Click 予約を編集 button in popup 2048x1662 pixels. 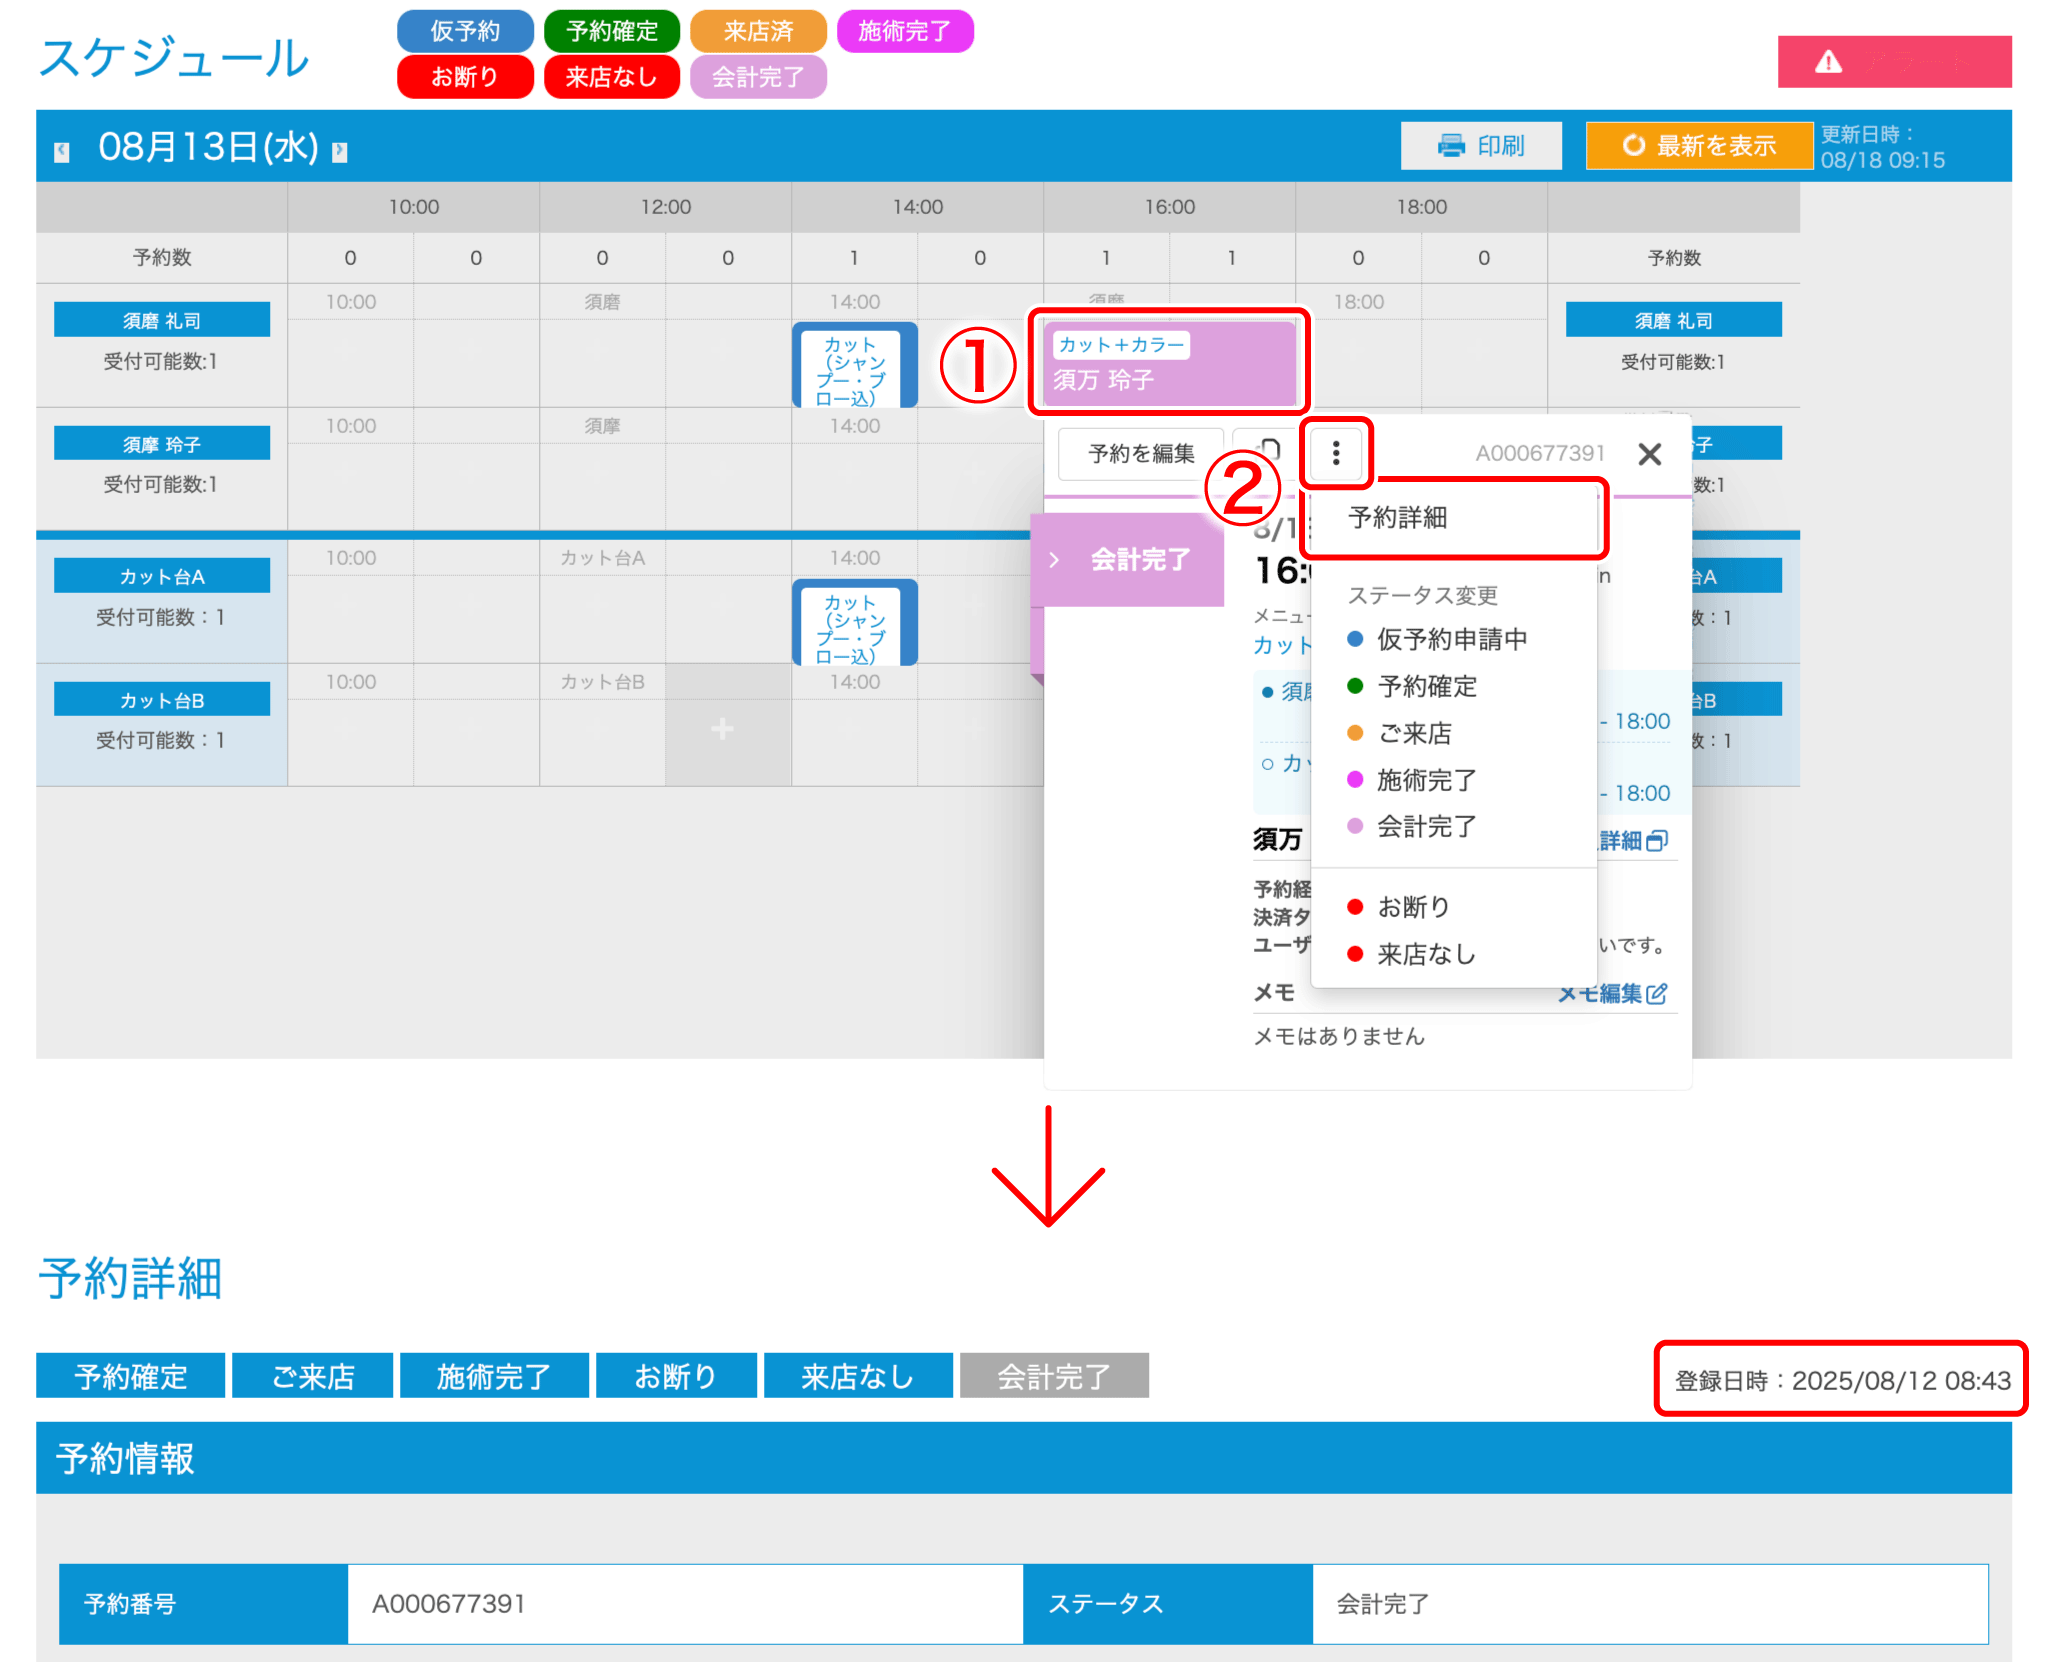point(1140,454)
